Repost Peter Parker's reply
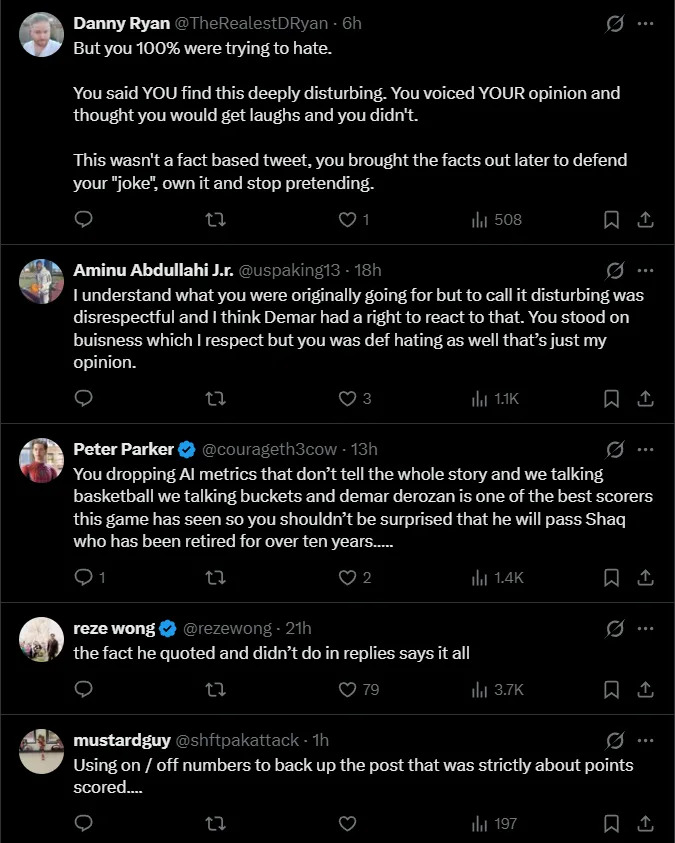The height and width of the screenshot is (843, 675). click(x=214, y=576)
